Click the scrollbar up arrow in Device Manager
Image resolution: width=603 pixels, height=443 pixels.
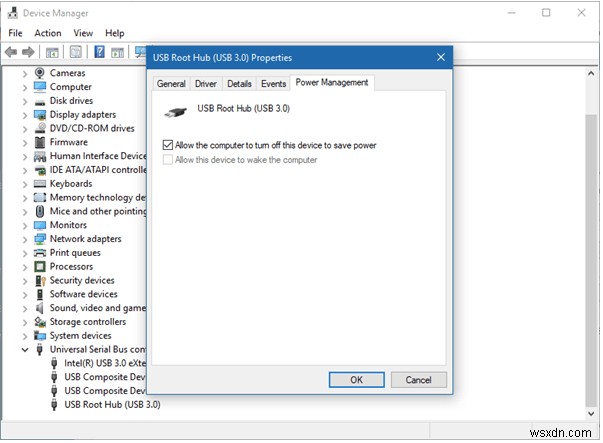click(591, 73)
